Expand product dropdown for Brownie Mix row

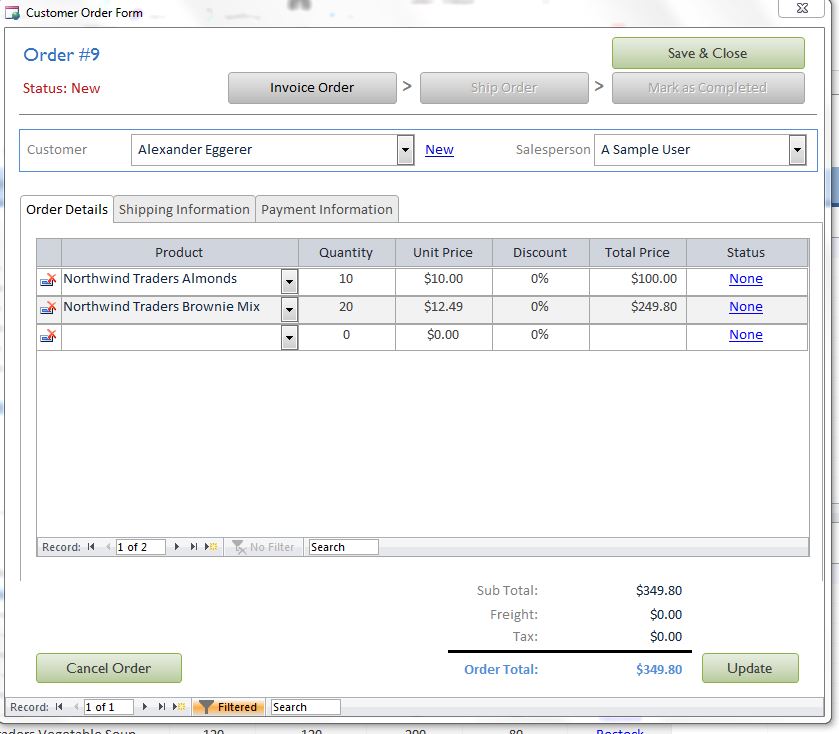point(289,310)
